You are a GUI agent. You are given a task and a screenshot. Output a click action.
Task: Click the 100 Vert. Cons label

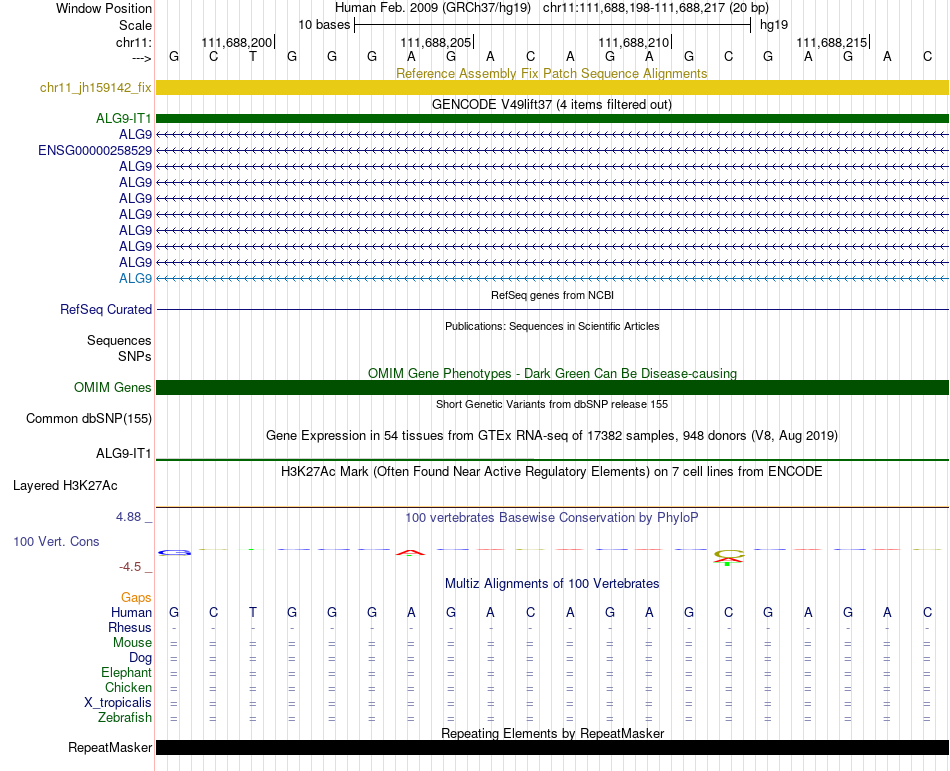pos(56,541)
